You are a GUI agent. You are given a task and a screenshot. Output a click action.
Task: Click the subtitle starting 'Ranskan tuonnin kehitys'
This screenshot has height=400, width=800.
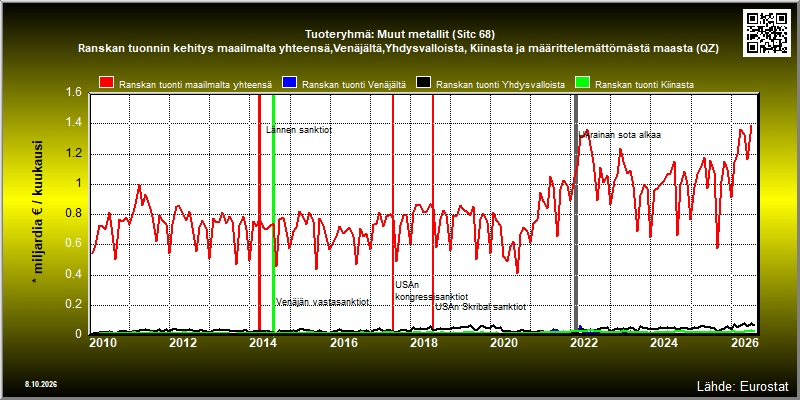[398, 49]
